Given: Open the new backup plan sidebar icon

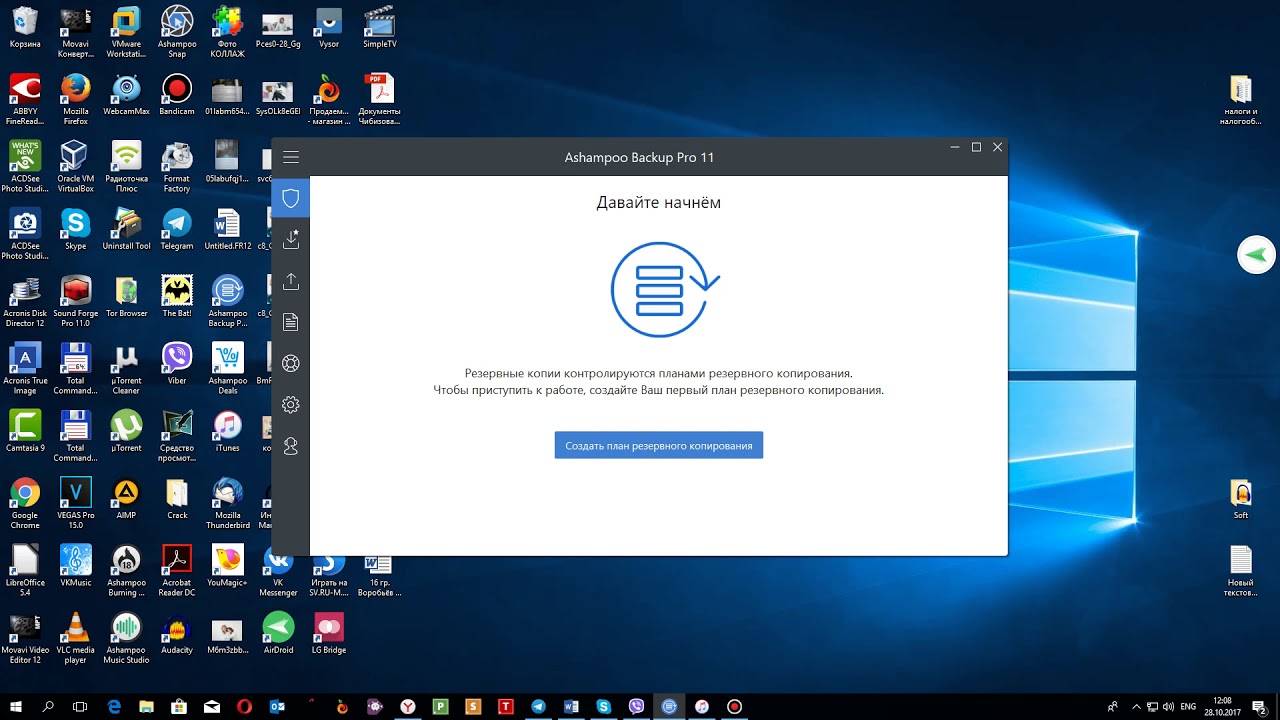Looking at the screenshot, I should point(291,239).
